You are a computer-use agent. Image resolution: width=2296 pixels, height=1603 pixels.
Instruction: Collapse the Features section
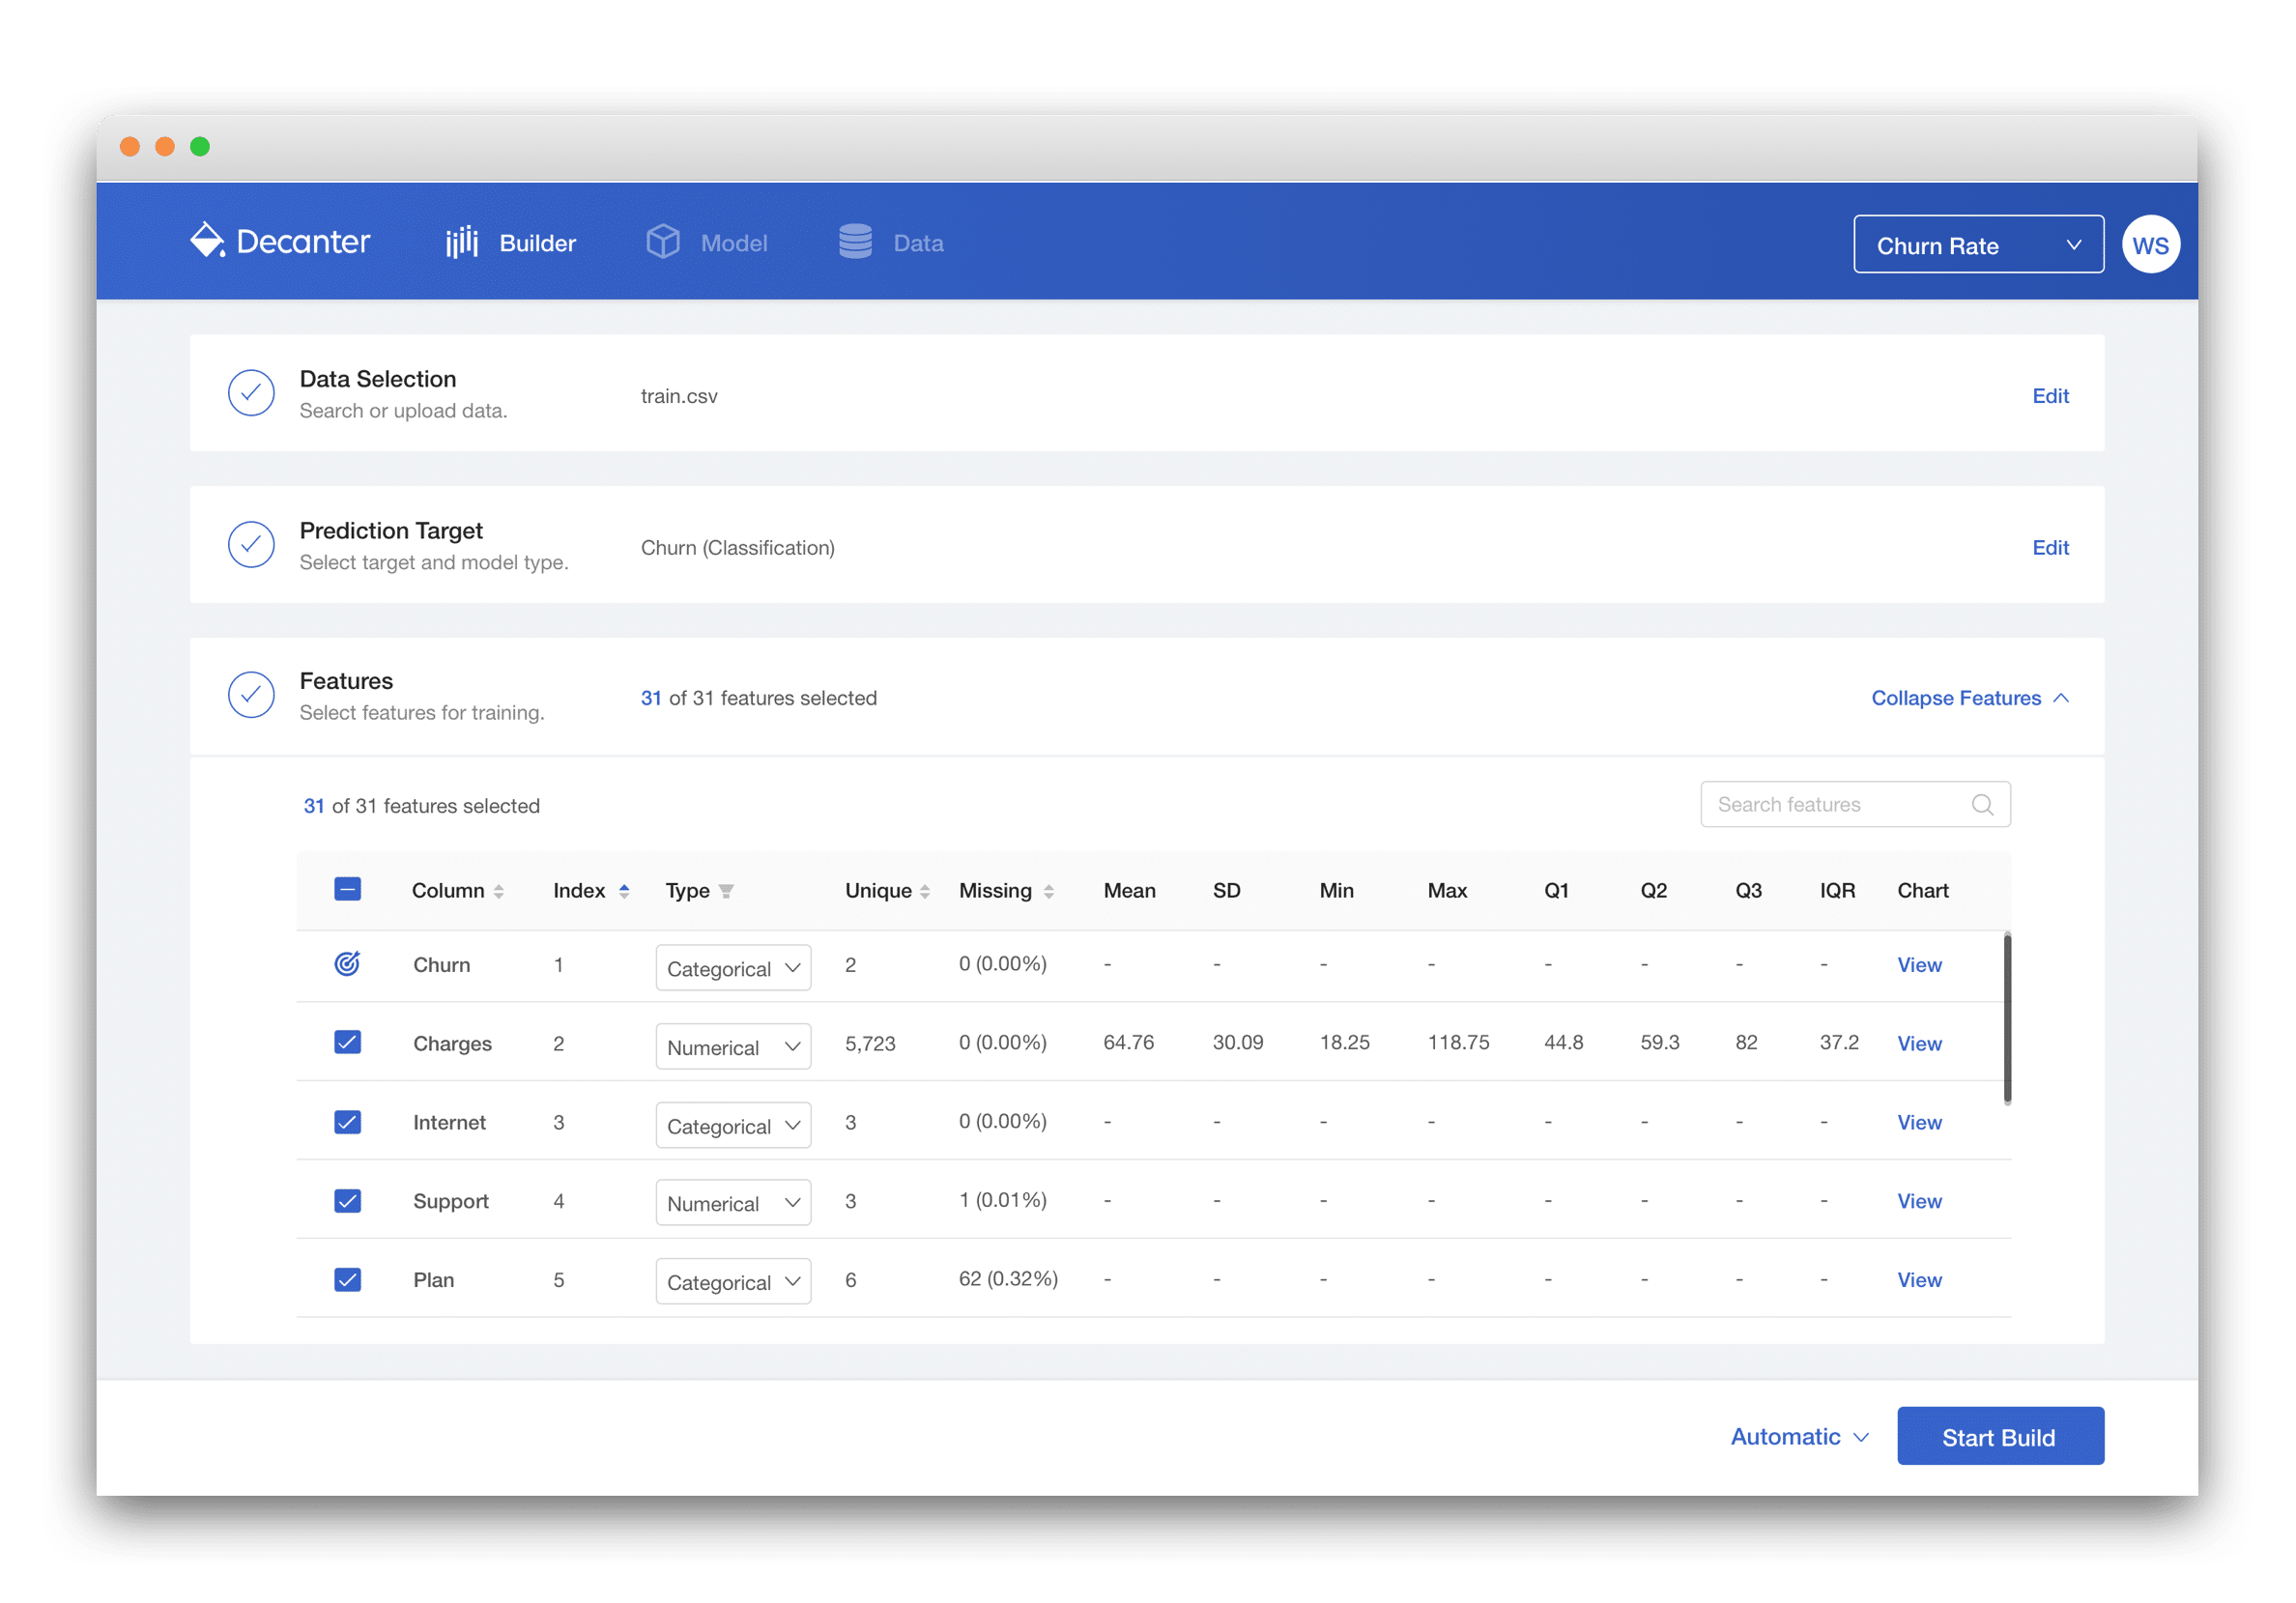1969,698
